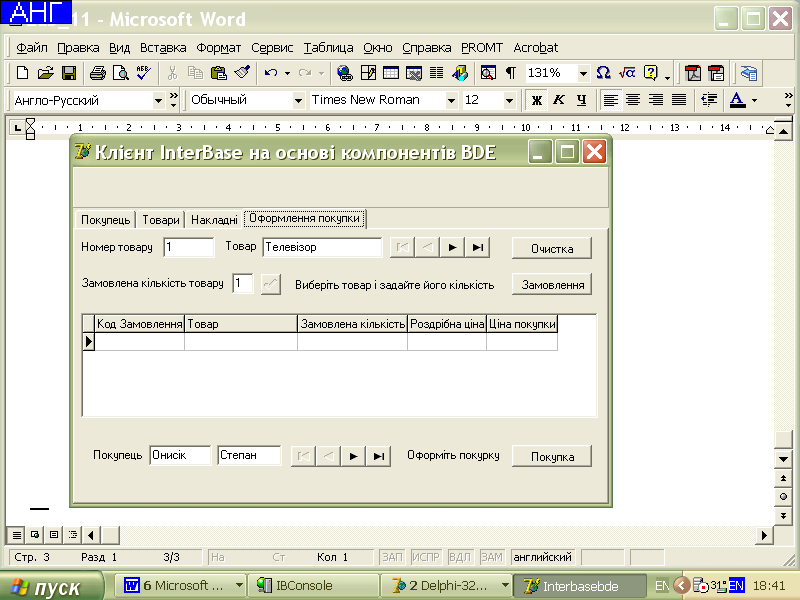Open the Document Map icon
Screen dimensions: 800x600
pyautogui.click(x=488, y=73)
